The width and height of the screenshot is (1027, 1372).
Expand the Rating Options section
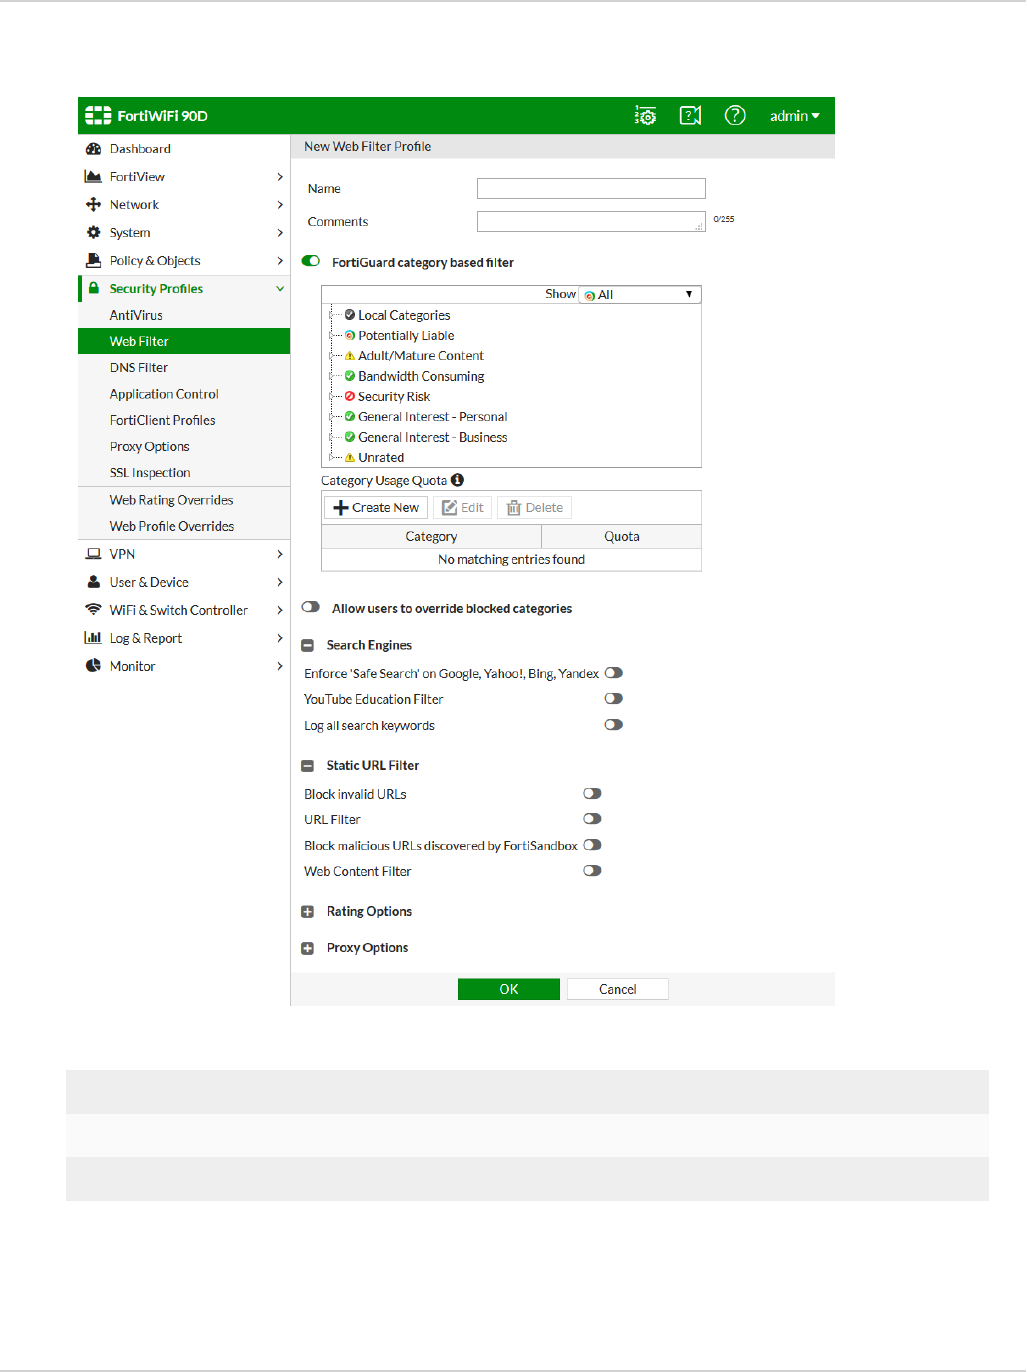click(308, 912)
